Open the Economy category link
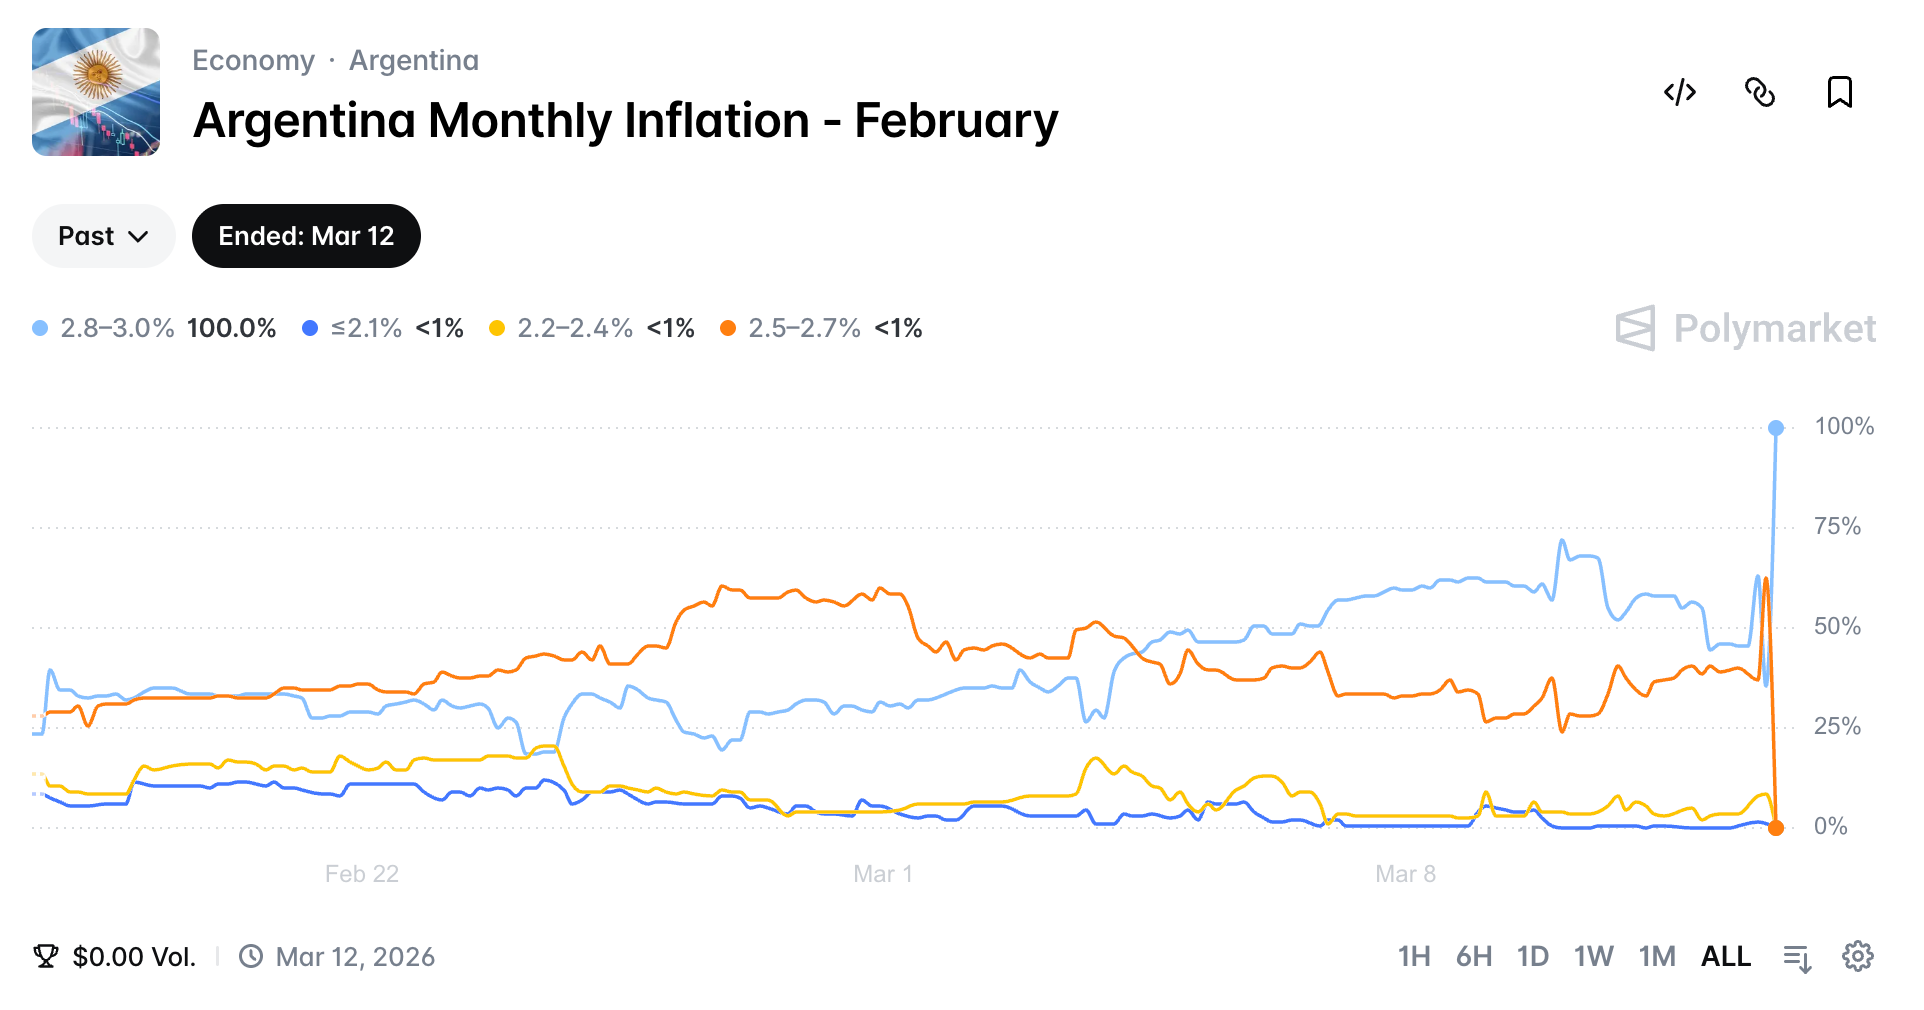Screen dimensions: 1924x1010 click(253, 60)
